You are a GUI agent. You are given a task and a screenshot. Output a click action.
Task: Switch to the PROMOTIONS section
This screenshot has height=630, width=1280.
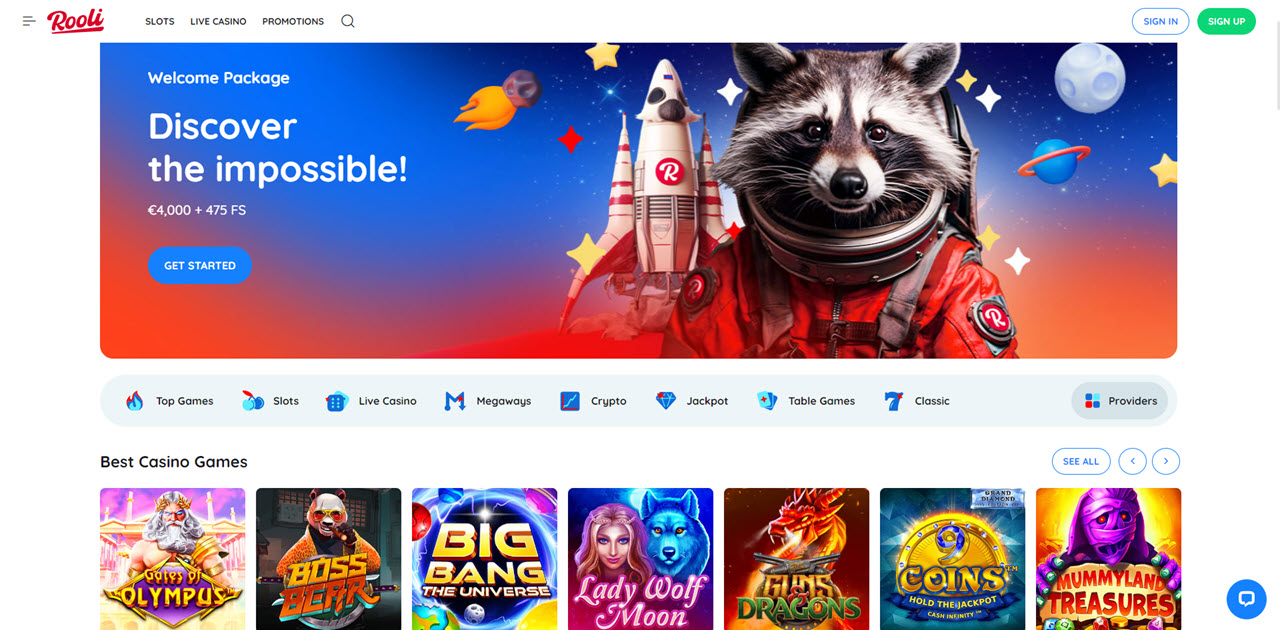click(292, 21)
